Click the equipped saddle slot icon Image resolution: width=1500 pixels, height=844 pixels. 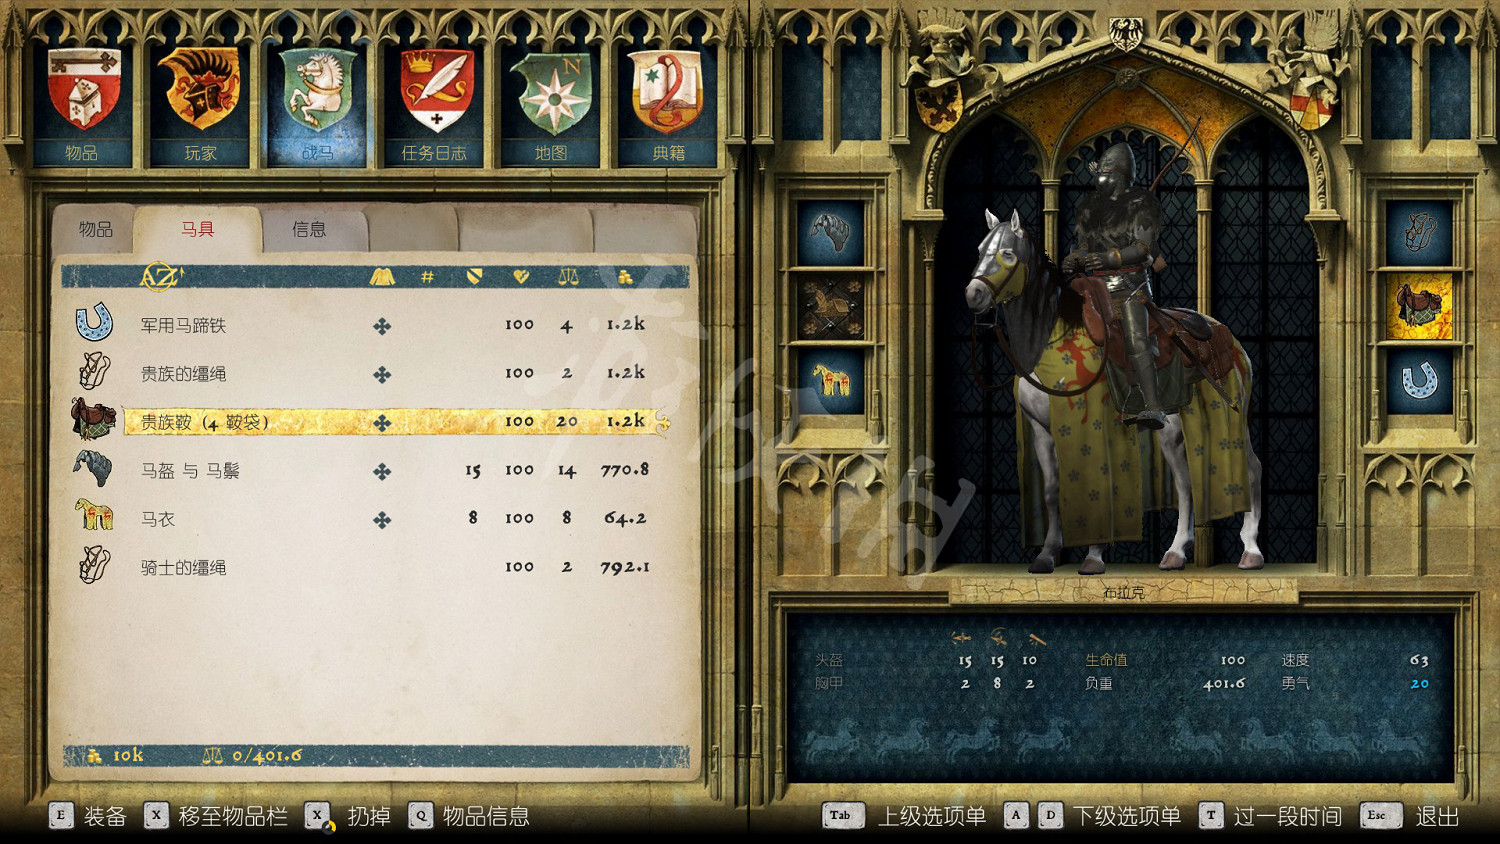tap(1419, 306)
